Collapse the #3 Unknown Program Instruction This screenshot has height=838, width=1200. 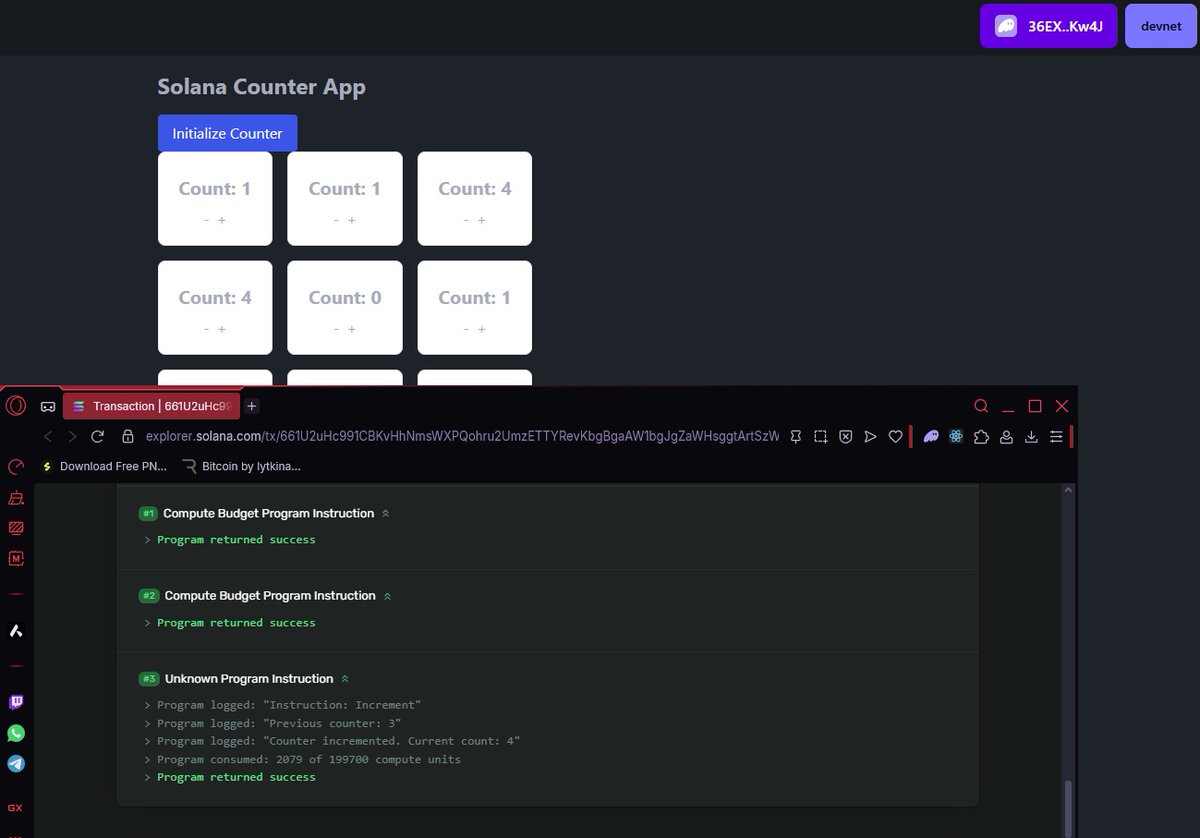(345, 679)
